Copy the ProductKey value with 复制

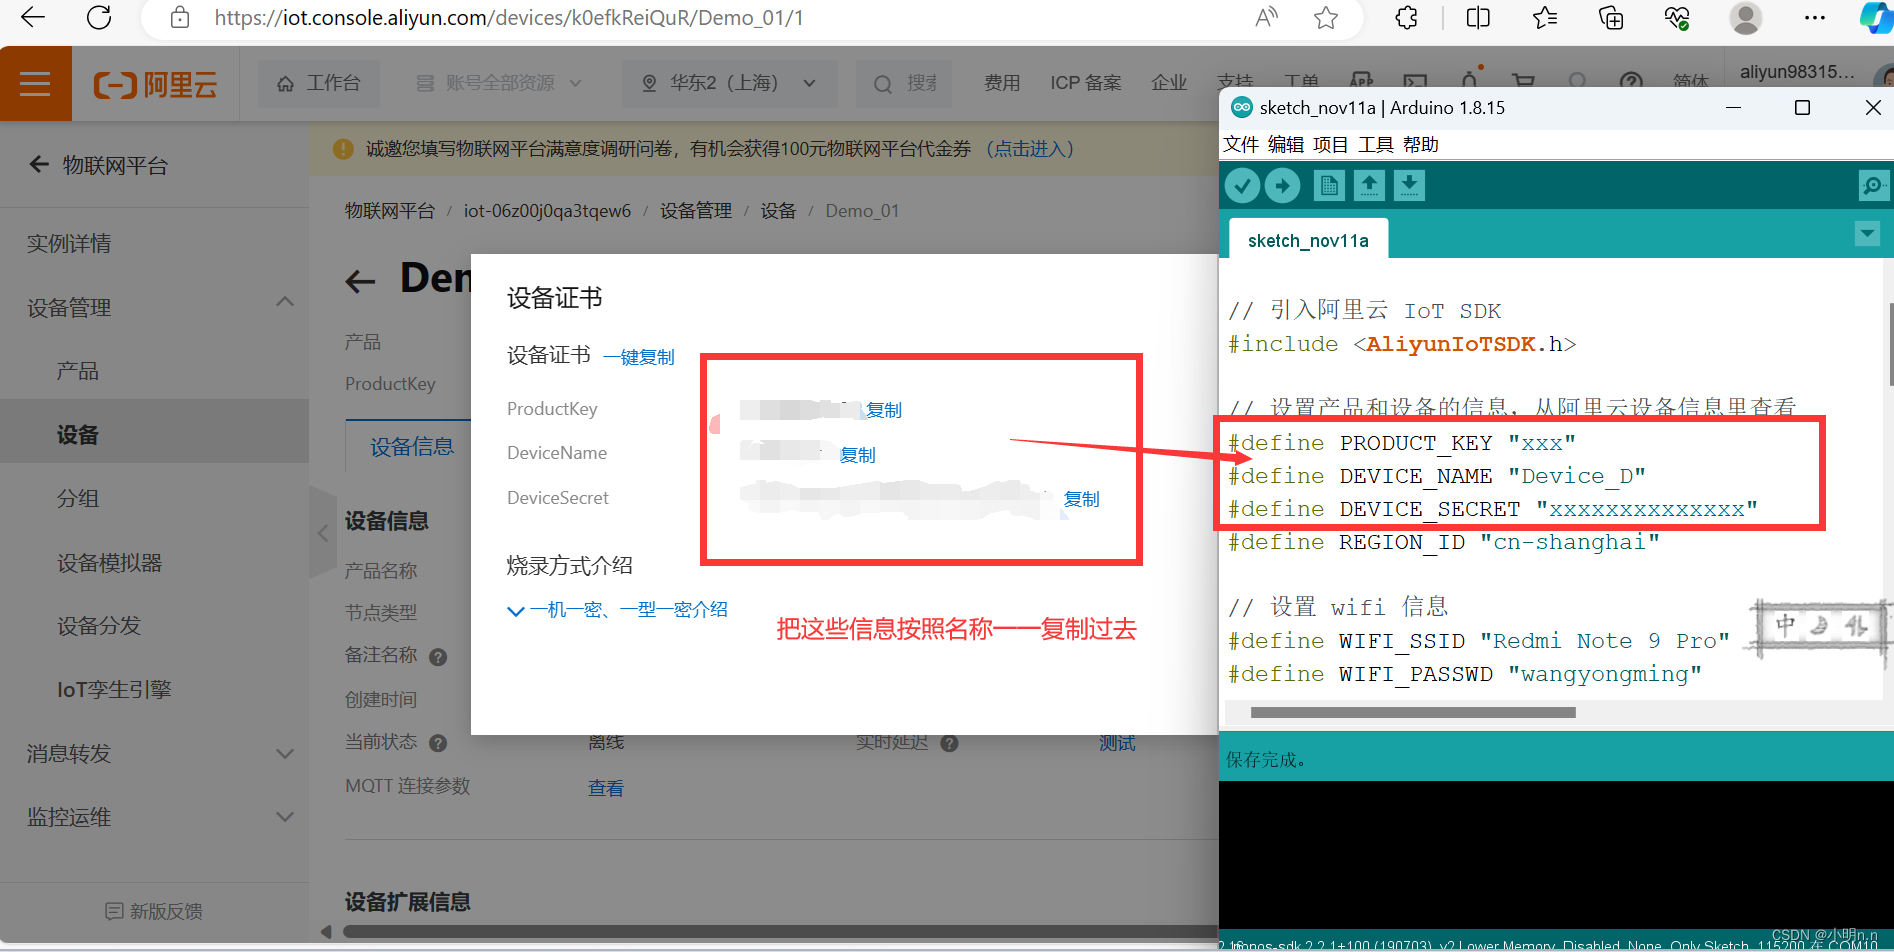pyautogui.click(x=884, y=410)
